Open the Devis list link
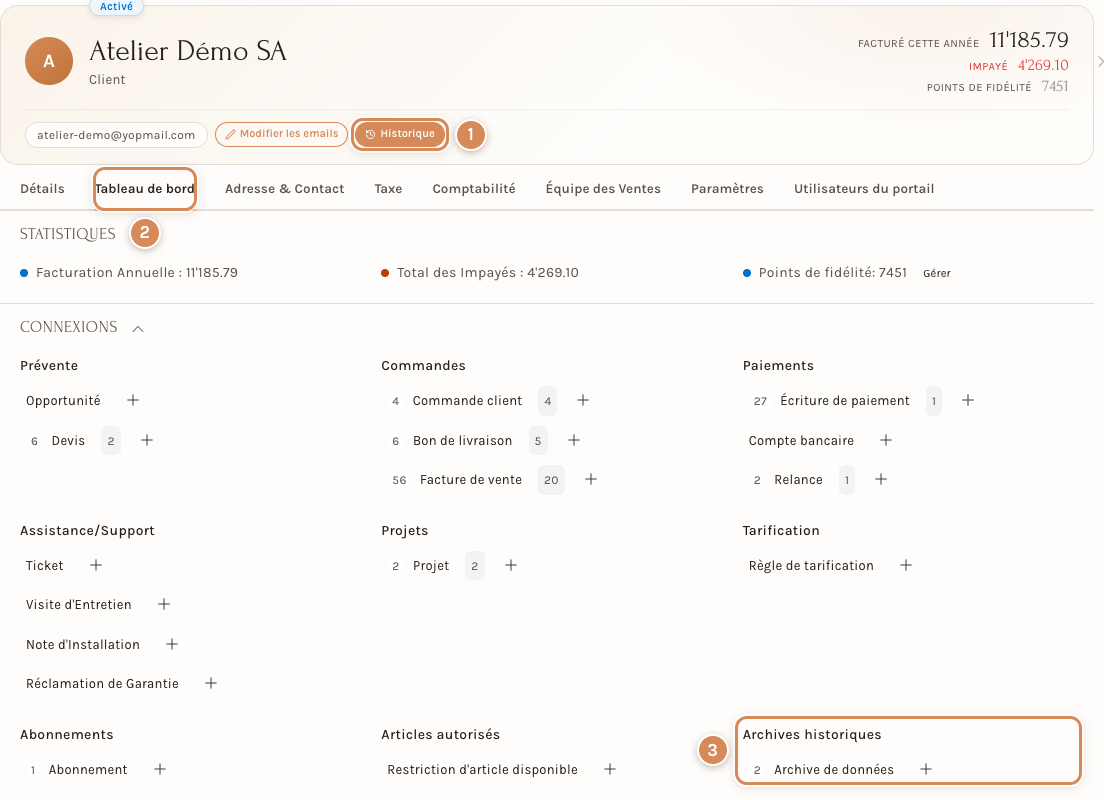Screen dimensions: 1104x800 tap(68, 441)
